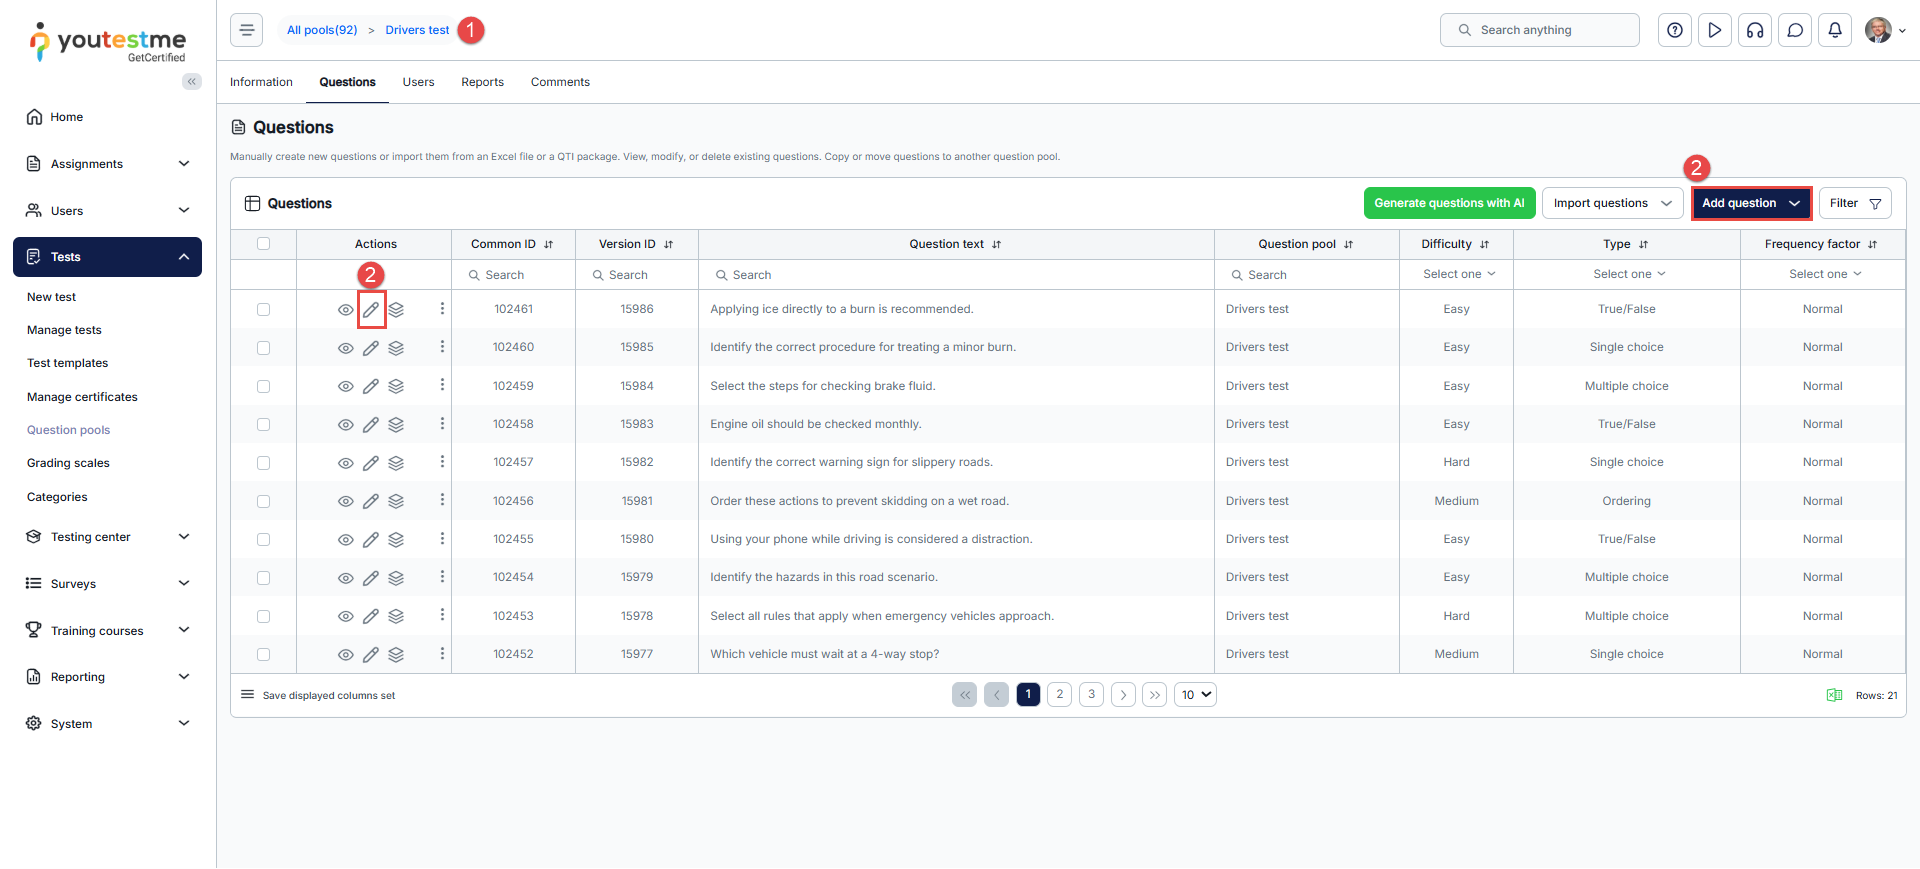Preview question 102460 with the eye icon
Viewport: 1920px width, 869px height.
pyautogui.click(x=345, y=348)
